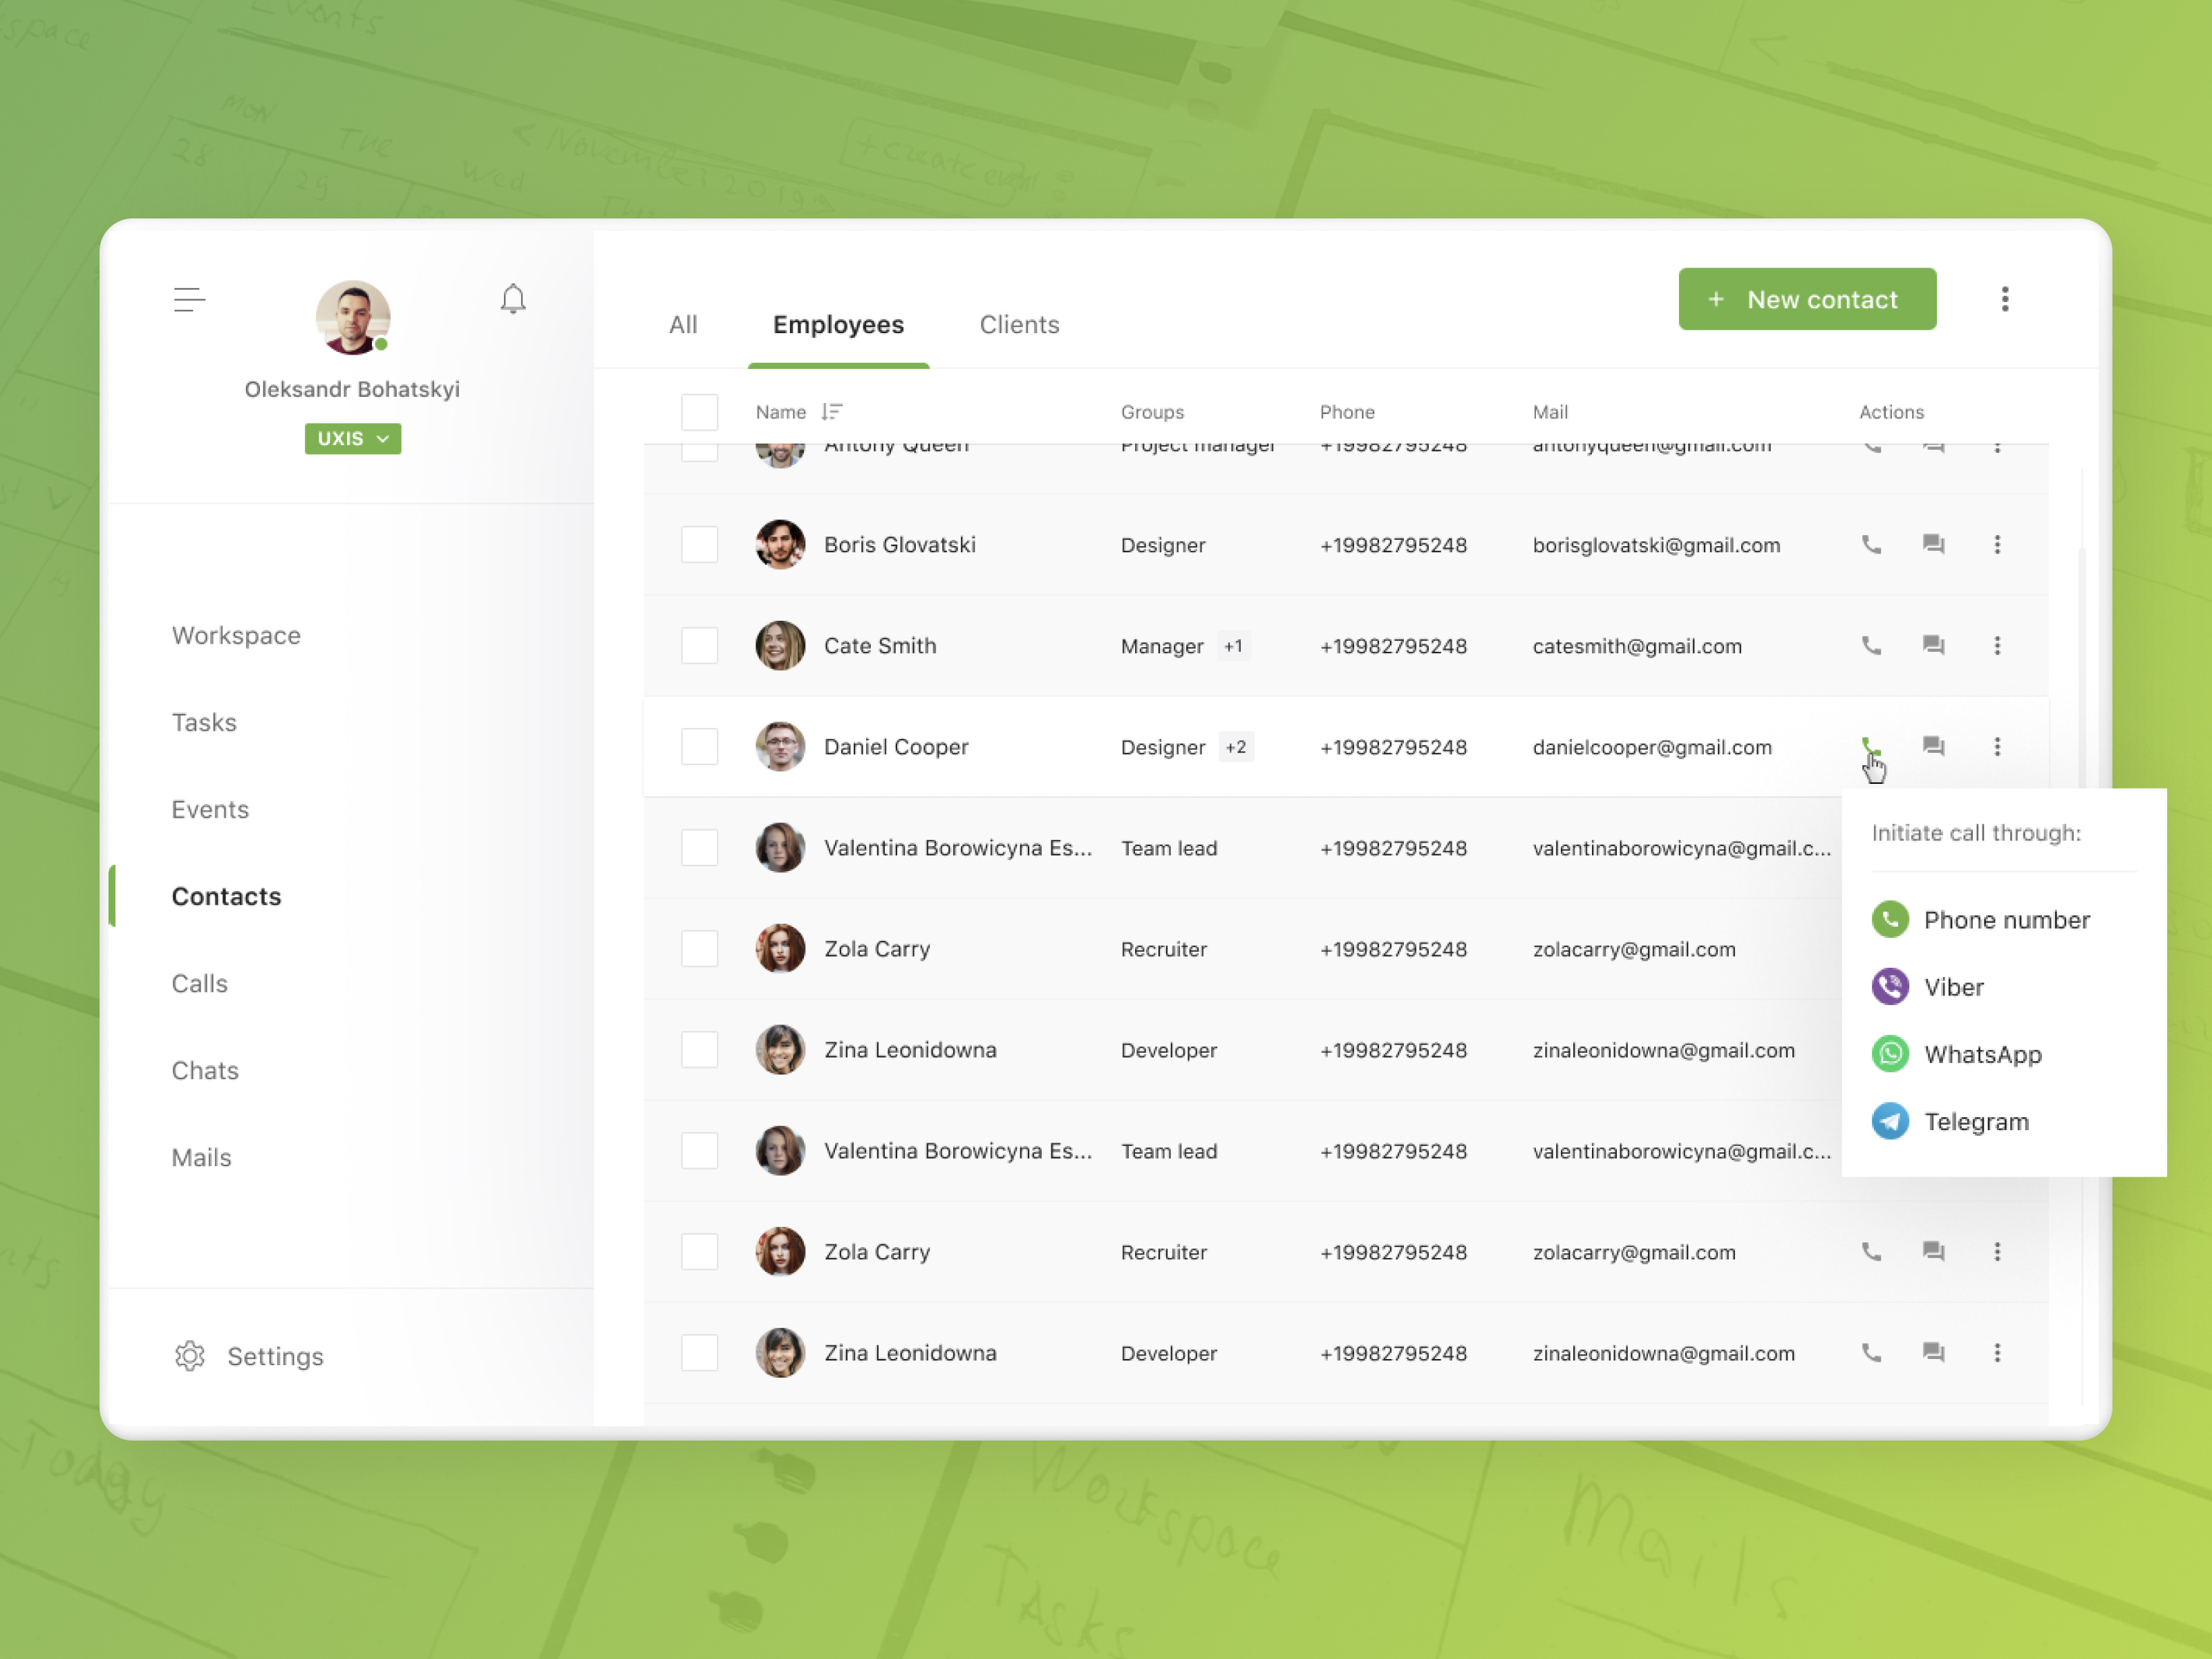Image resolution: width=2212 pixels, height=1659 pixels.
Task: Click Settings gear in sidebar
Action: pyautogui.click(x=190, y=1356)
